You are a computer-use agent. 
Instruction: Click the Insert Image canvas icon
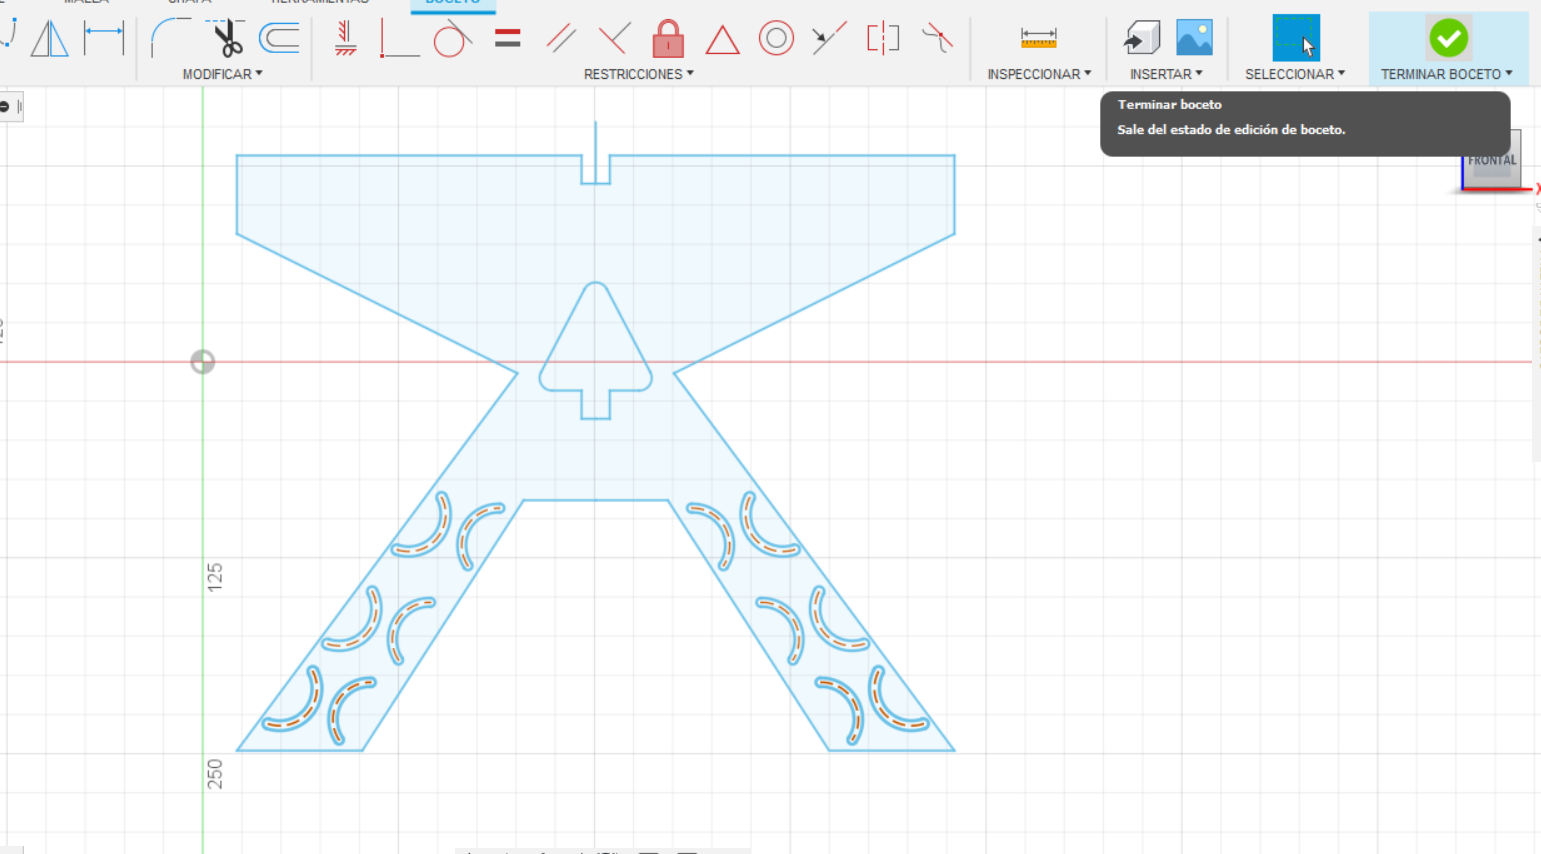pyautogui.click(x=1194, y=38)
